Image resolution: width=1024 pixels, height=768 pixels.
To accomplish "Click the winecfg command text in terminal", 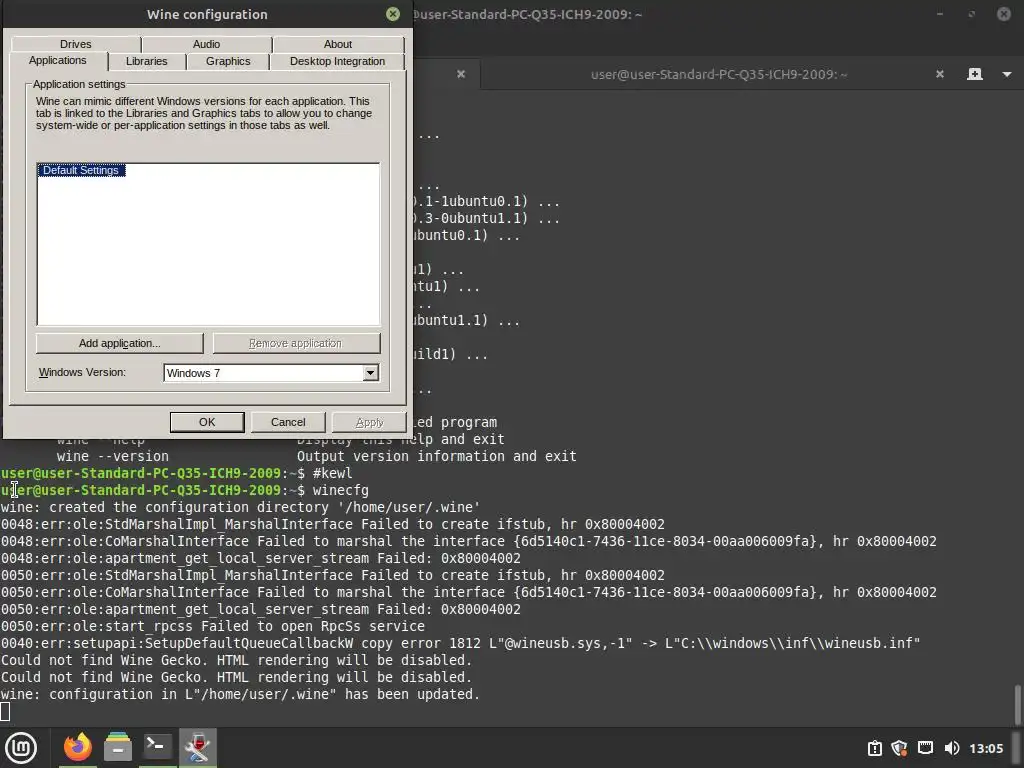I will coord(340,490).
